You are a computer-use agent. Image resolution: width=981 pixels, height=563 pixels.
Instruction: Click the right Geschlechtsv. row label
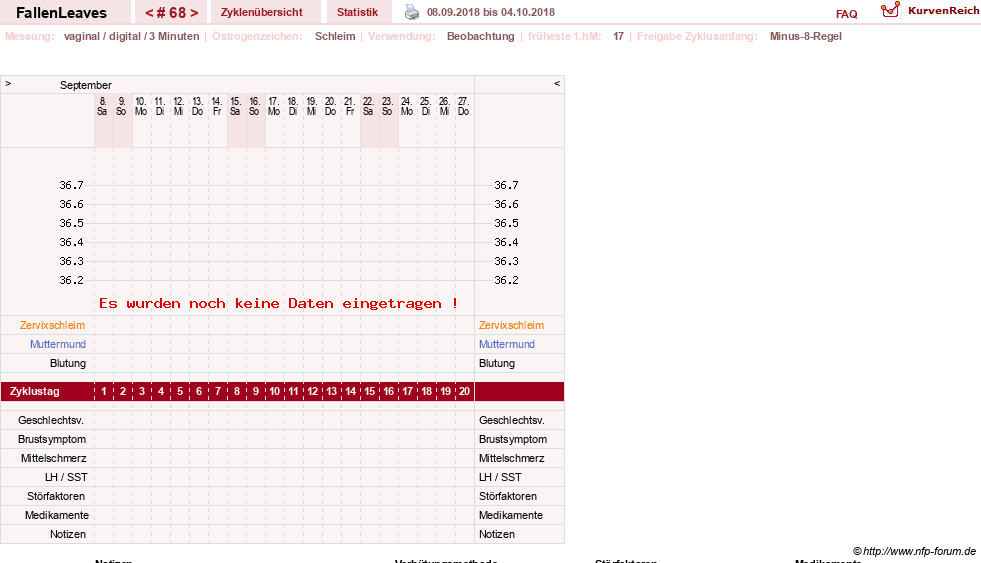tap(512, 420)
